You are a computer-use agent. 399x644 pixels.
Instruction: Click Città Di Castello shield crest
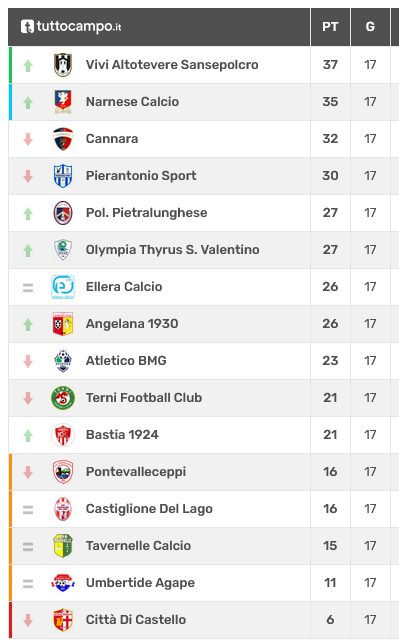coord(63,619)
